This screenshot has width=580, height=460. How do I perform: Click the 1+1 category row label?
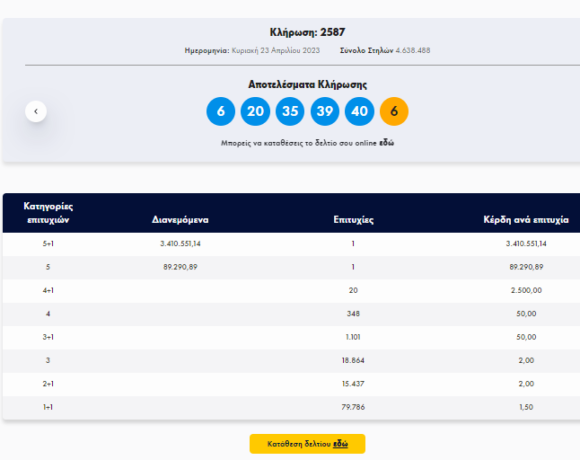tap(48, 407)
